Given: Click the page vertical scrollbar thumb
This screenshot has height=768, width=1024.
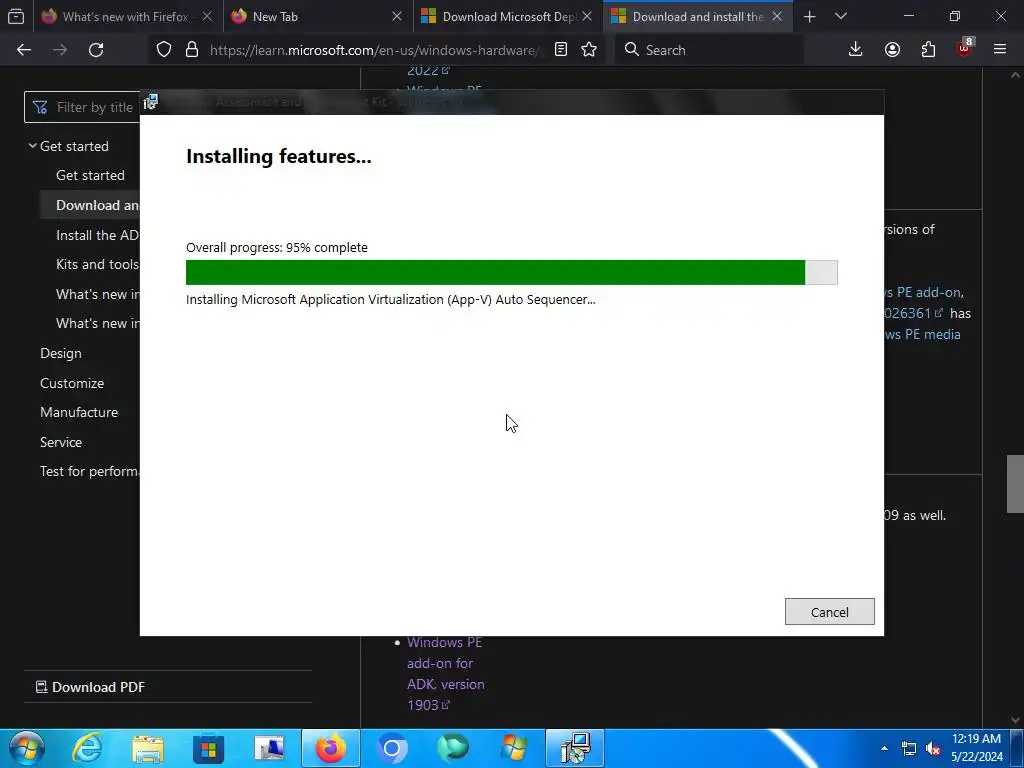Looking at the screenshot, I should (1015, 484).
